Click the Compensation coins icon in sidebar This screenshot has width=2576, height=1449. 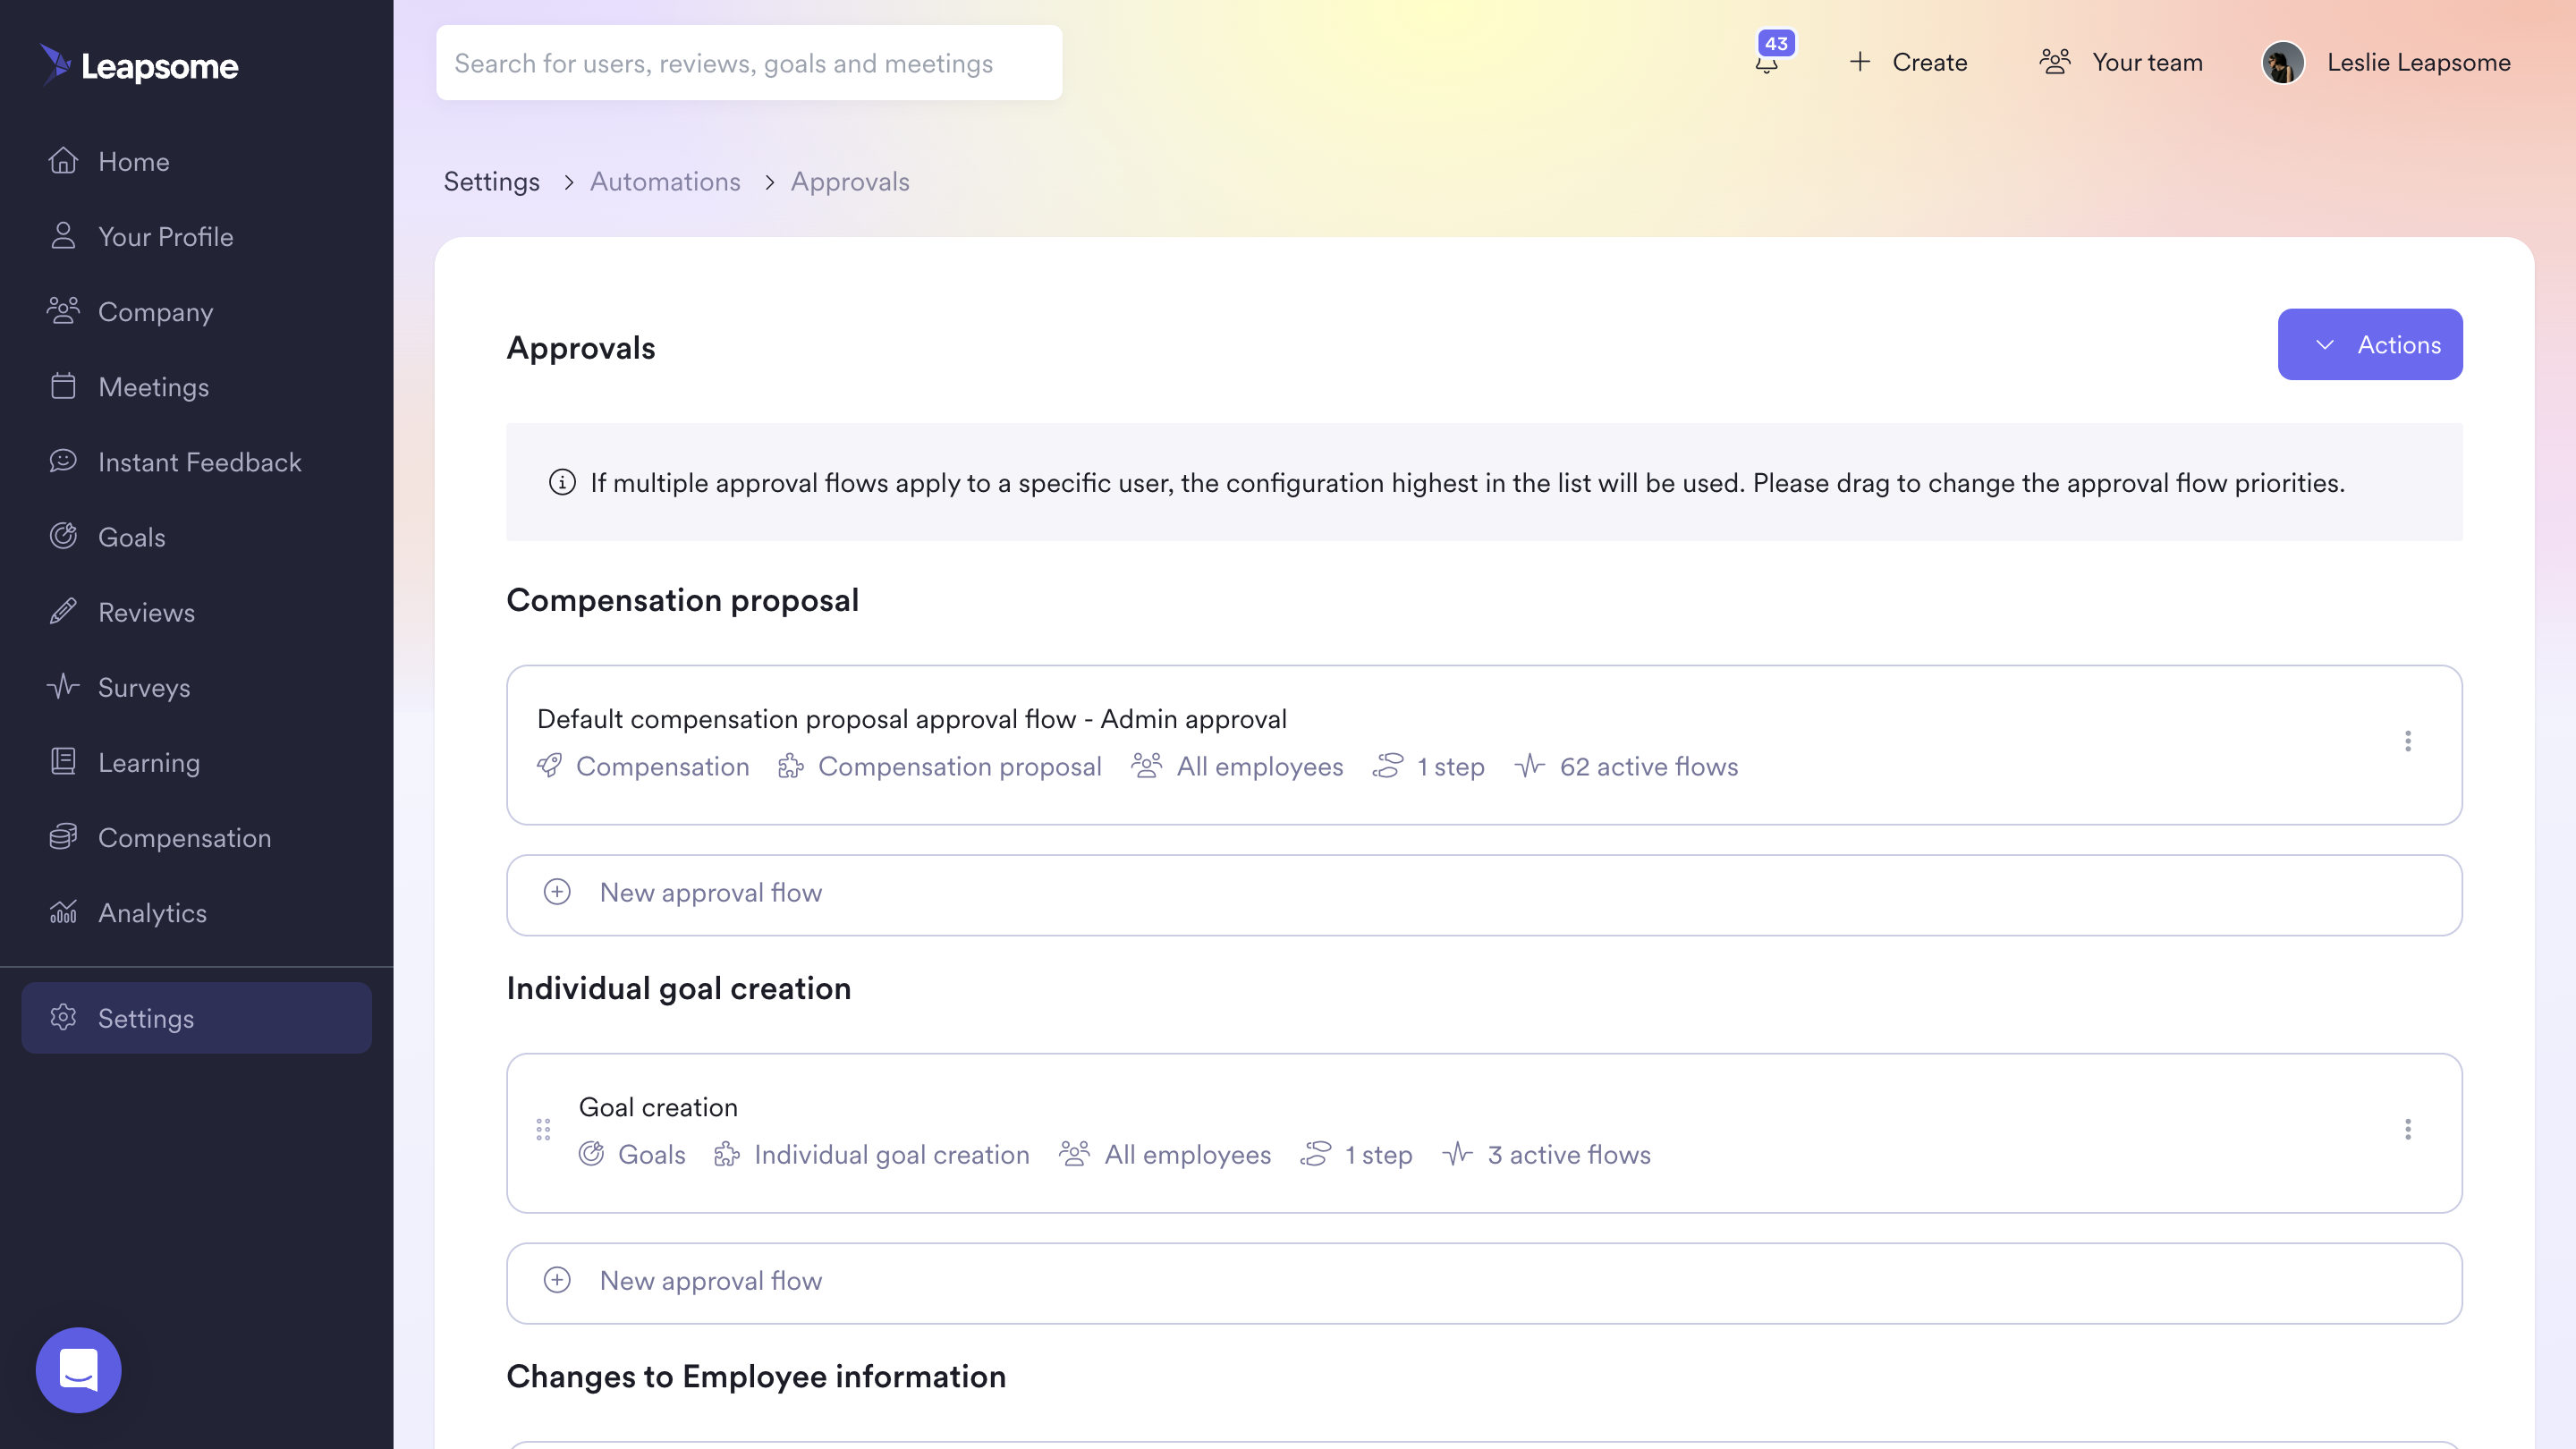63,836
